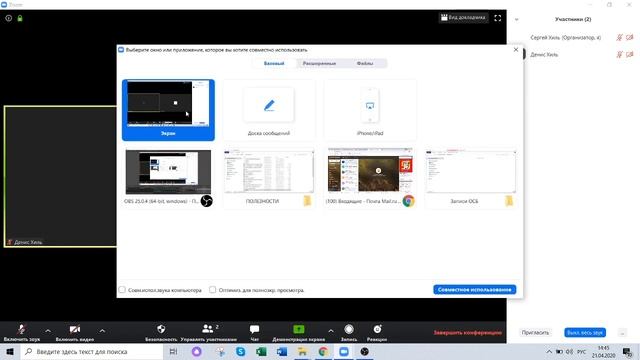
Task: Select the OBS 25.0.4 window thumbnail
Action: point(168,178)
